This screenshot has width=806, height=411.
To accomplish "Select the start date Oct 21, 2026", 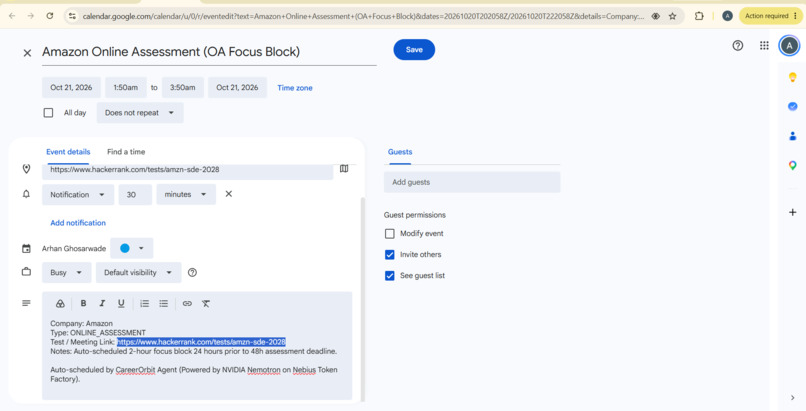I will click(71, 87).
